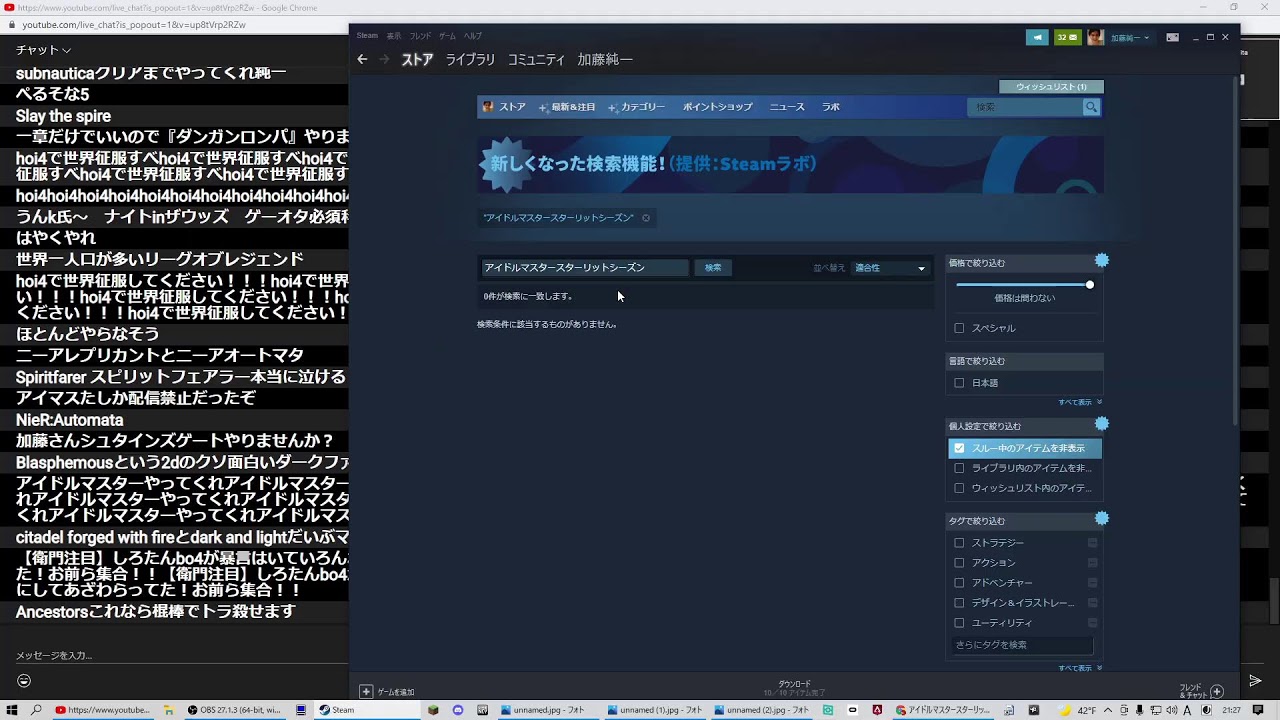Screen dimensions: 1280x720
Task: Open the ウィッシュリスト (1) button
Action: 1051,87
